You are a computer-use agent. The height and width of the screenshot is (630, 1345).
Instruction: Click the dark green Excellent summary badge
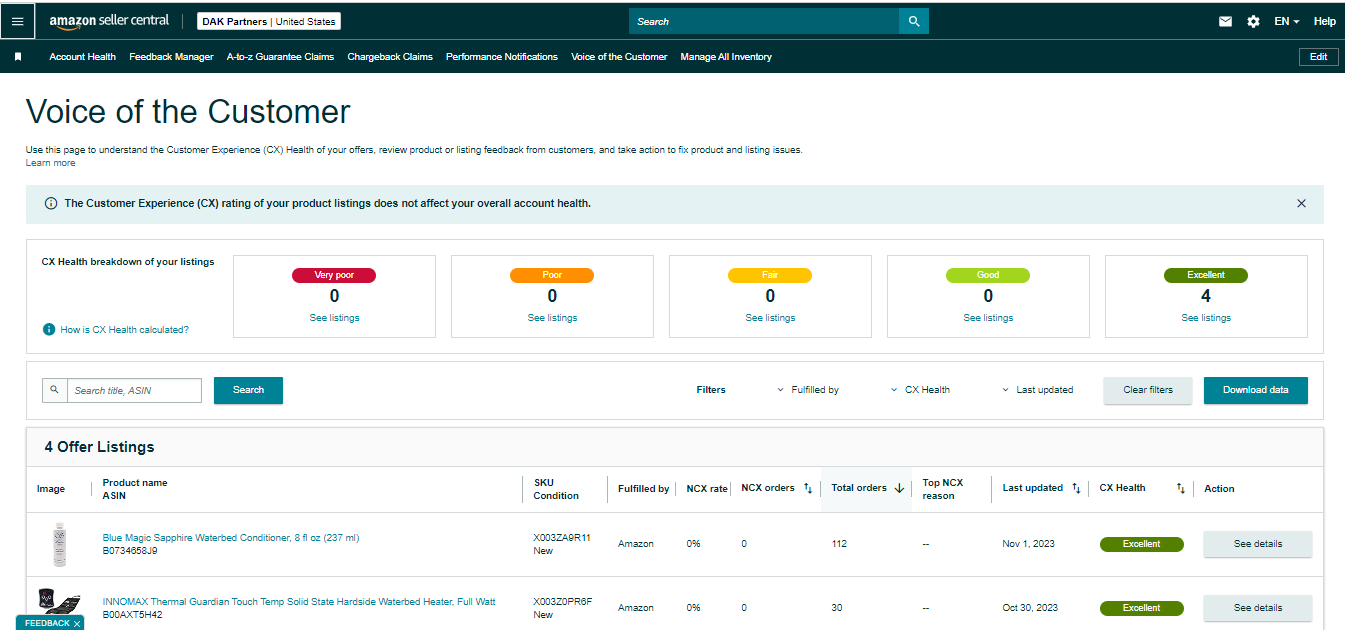[x=1206, y=275]
